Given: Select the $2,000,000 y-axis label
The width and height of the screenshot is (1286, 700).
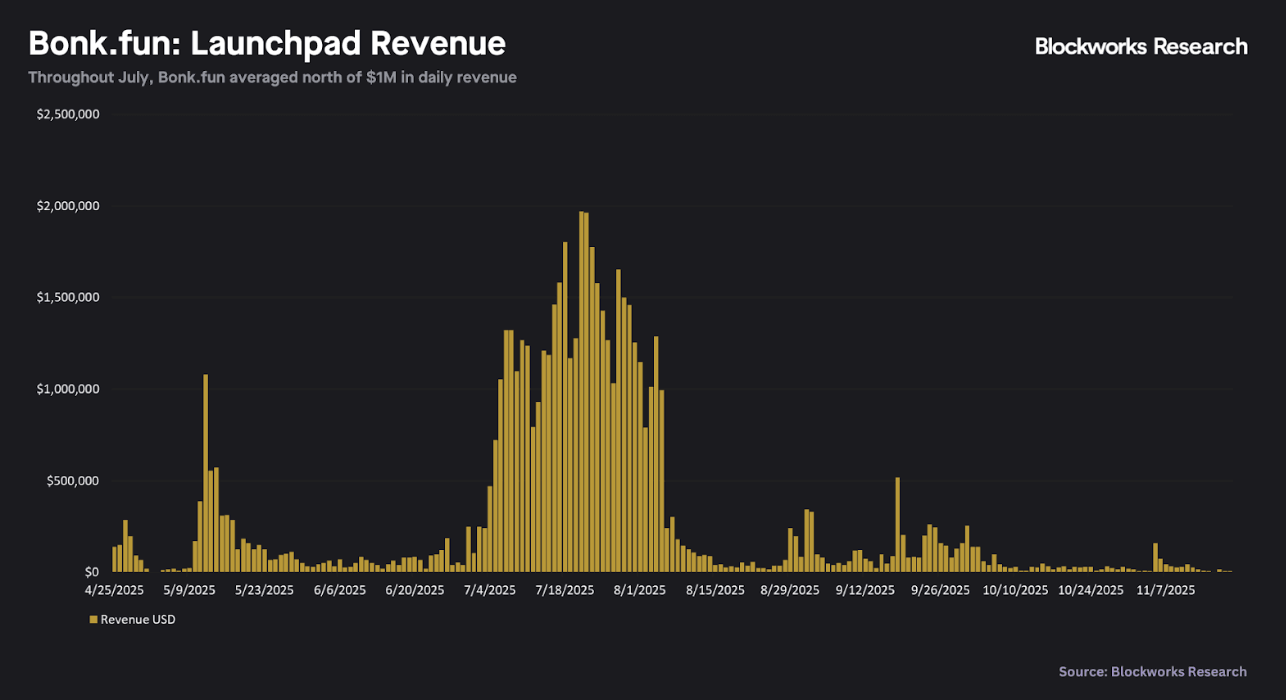Looking at the screenshot, I should click(x=67, y=206).
